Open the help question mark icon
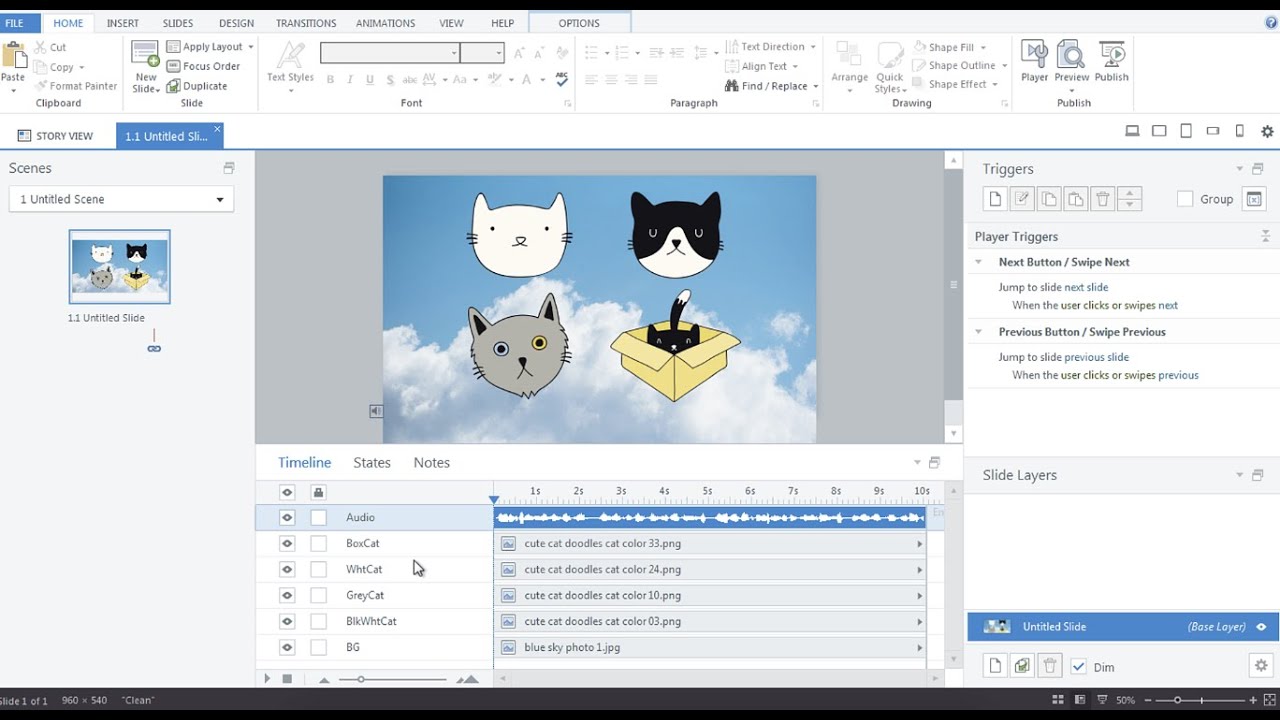Viewport: 1280px width, 720px height. (1271, 22)
